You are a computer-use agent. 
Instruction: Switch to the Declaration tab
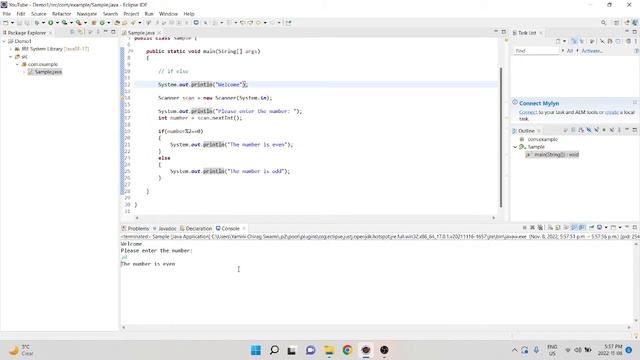[196, 228]
